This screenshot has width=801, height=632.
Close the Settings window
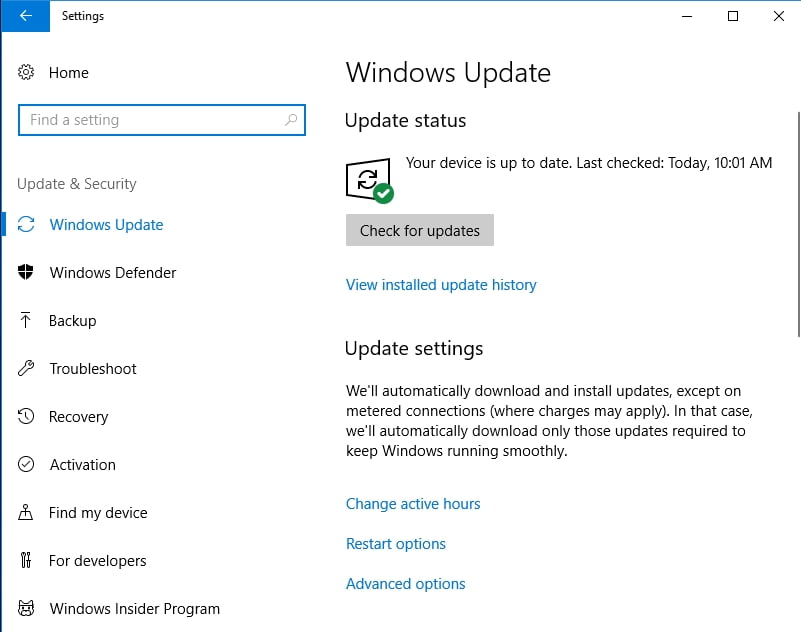coord(779,16)
